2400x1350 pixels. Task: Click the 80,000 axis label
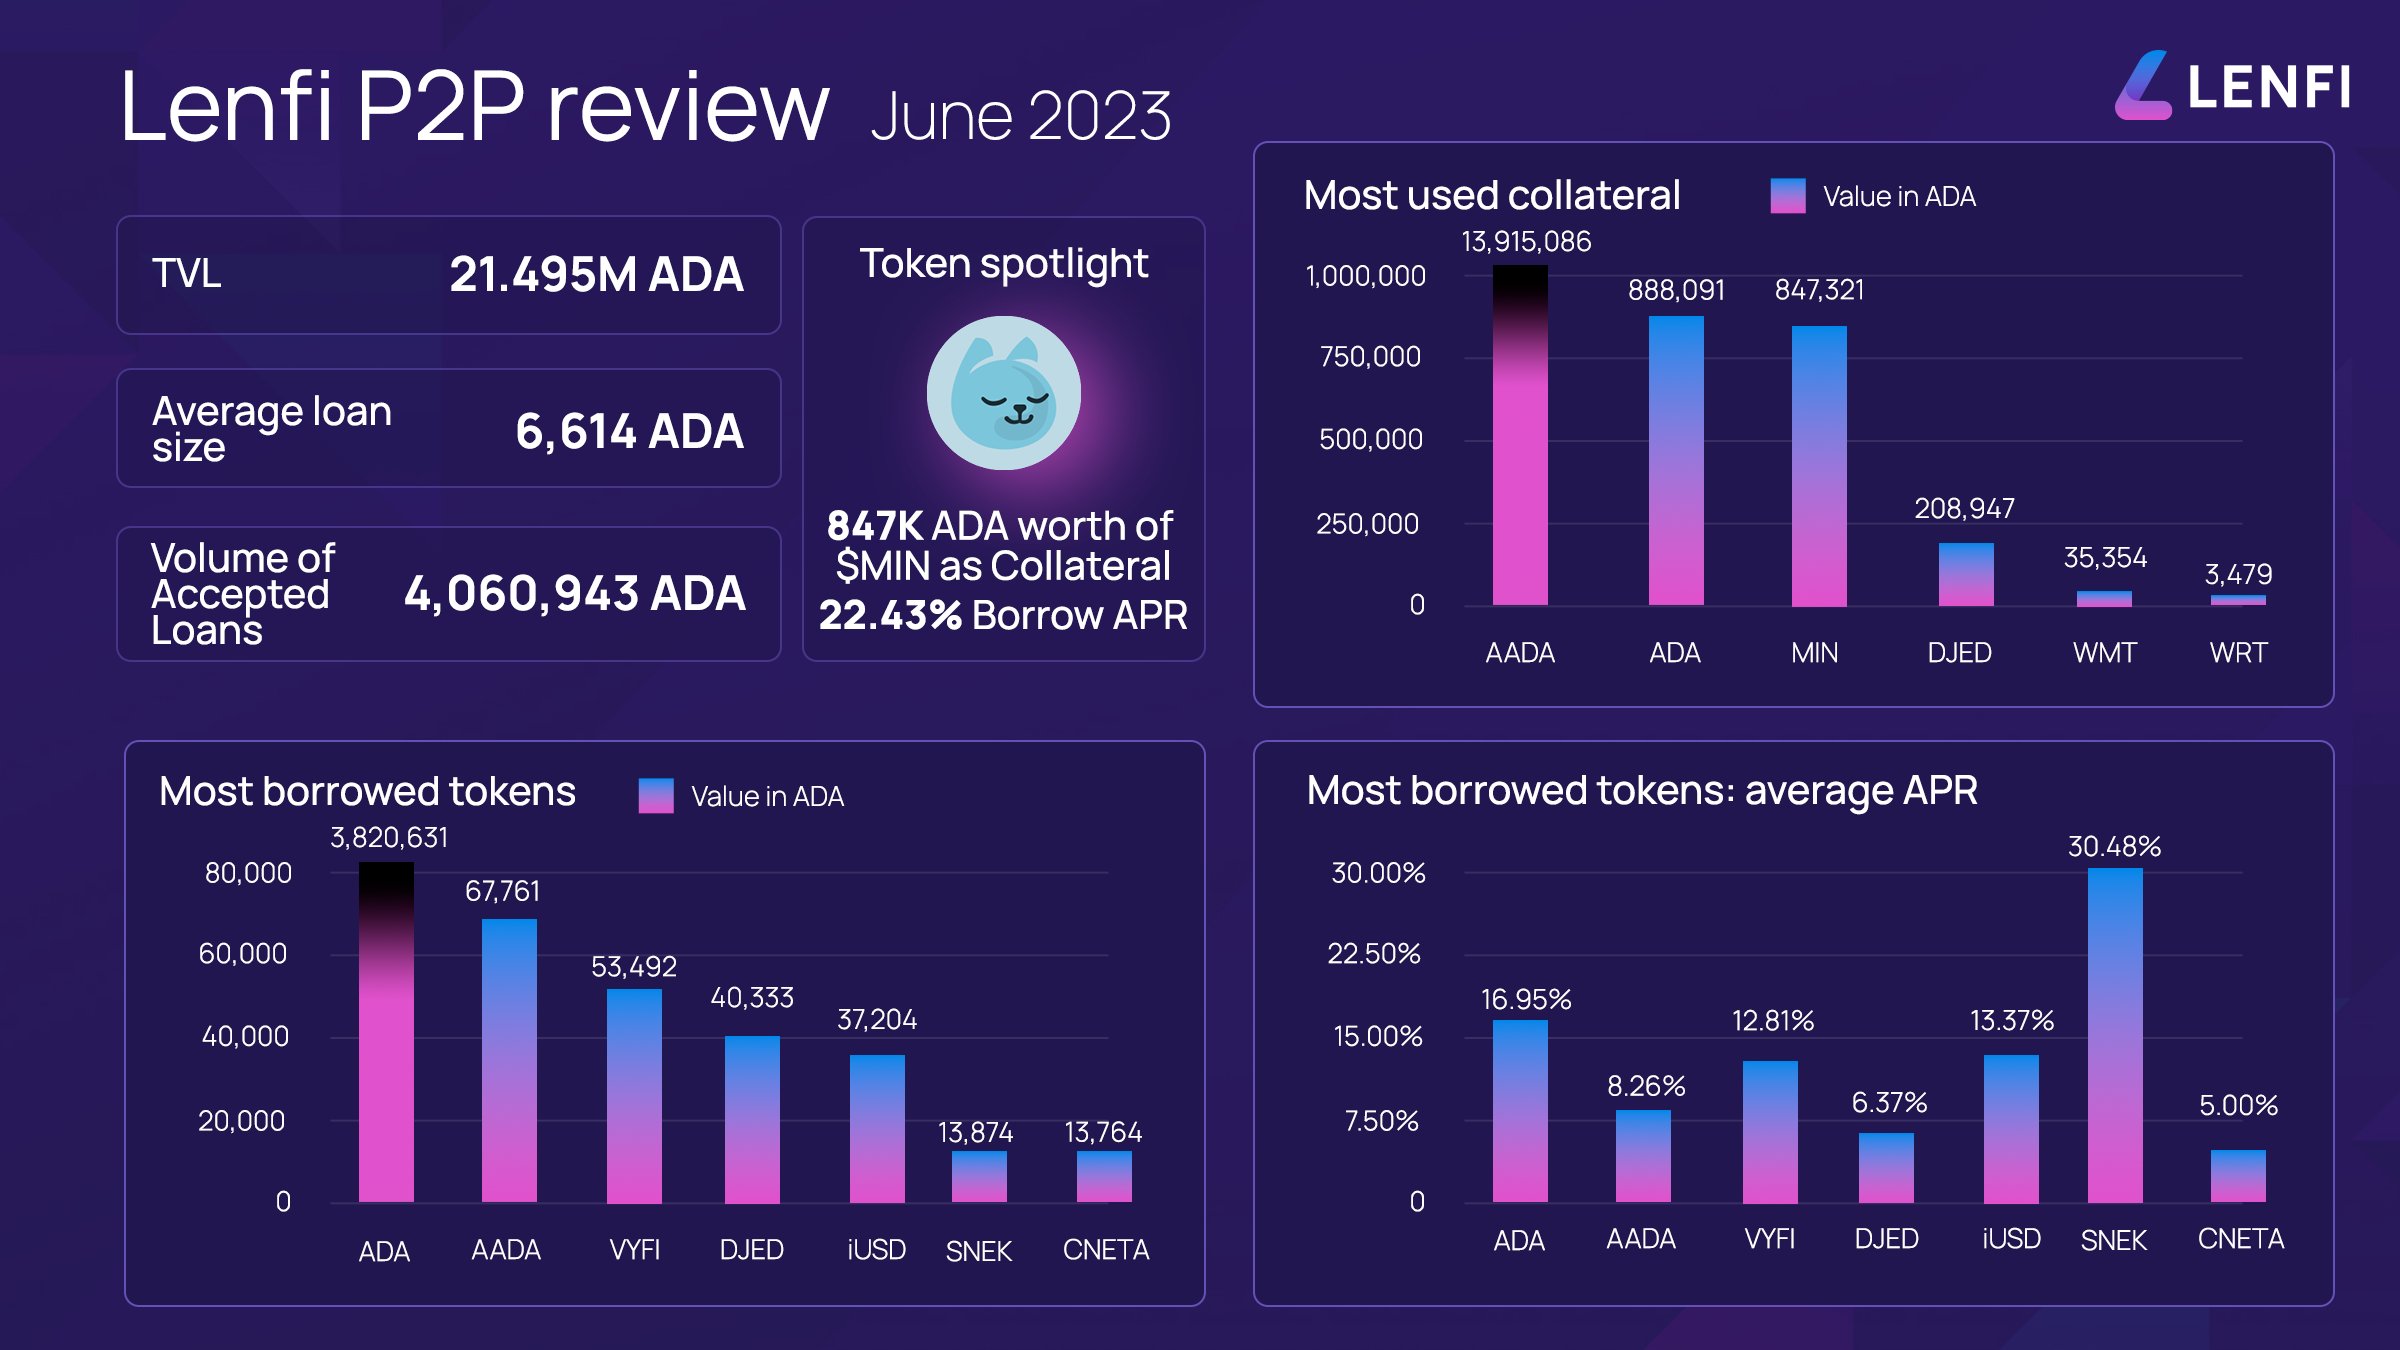click(x=248, y=873)
